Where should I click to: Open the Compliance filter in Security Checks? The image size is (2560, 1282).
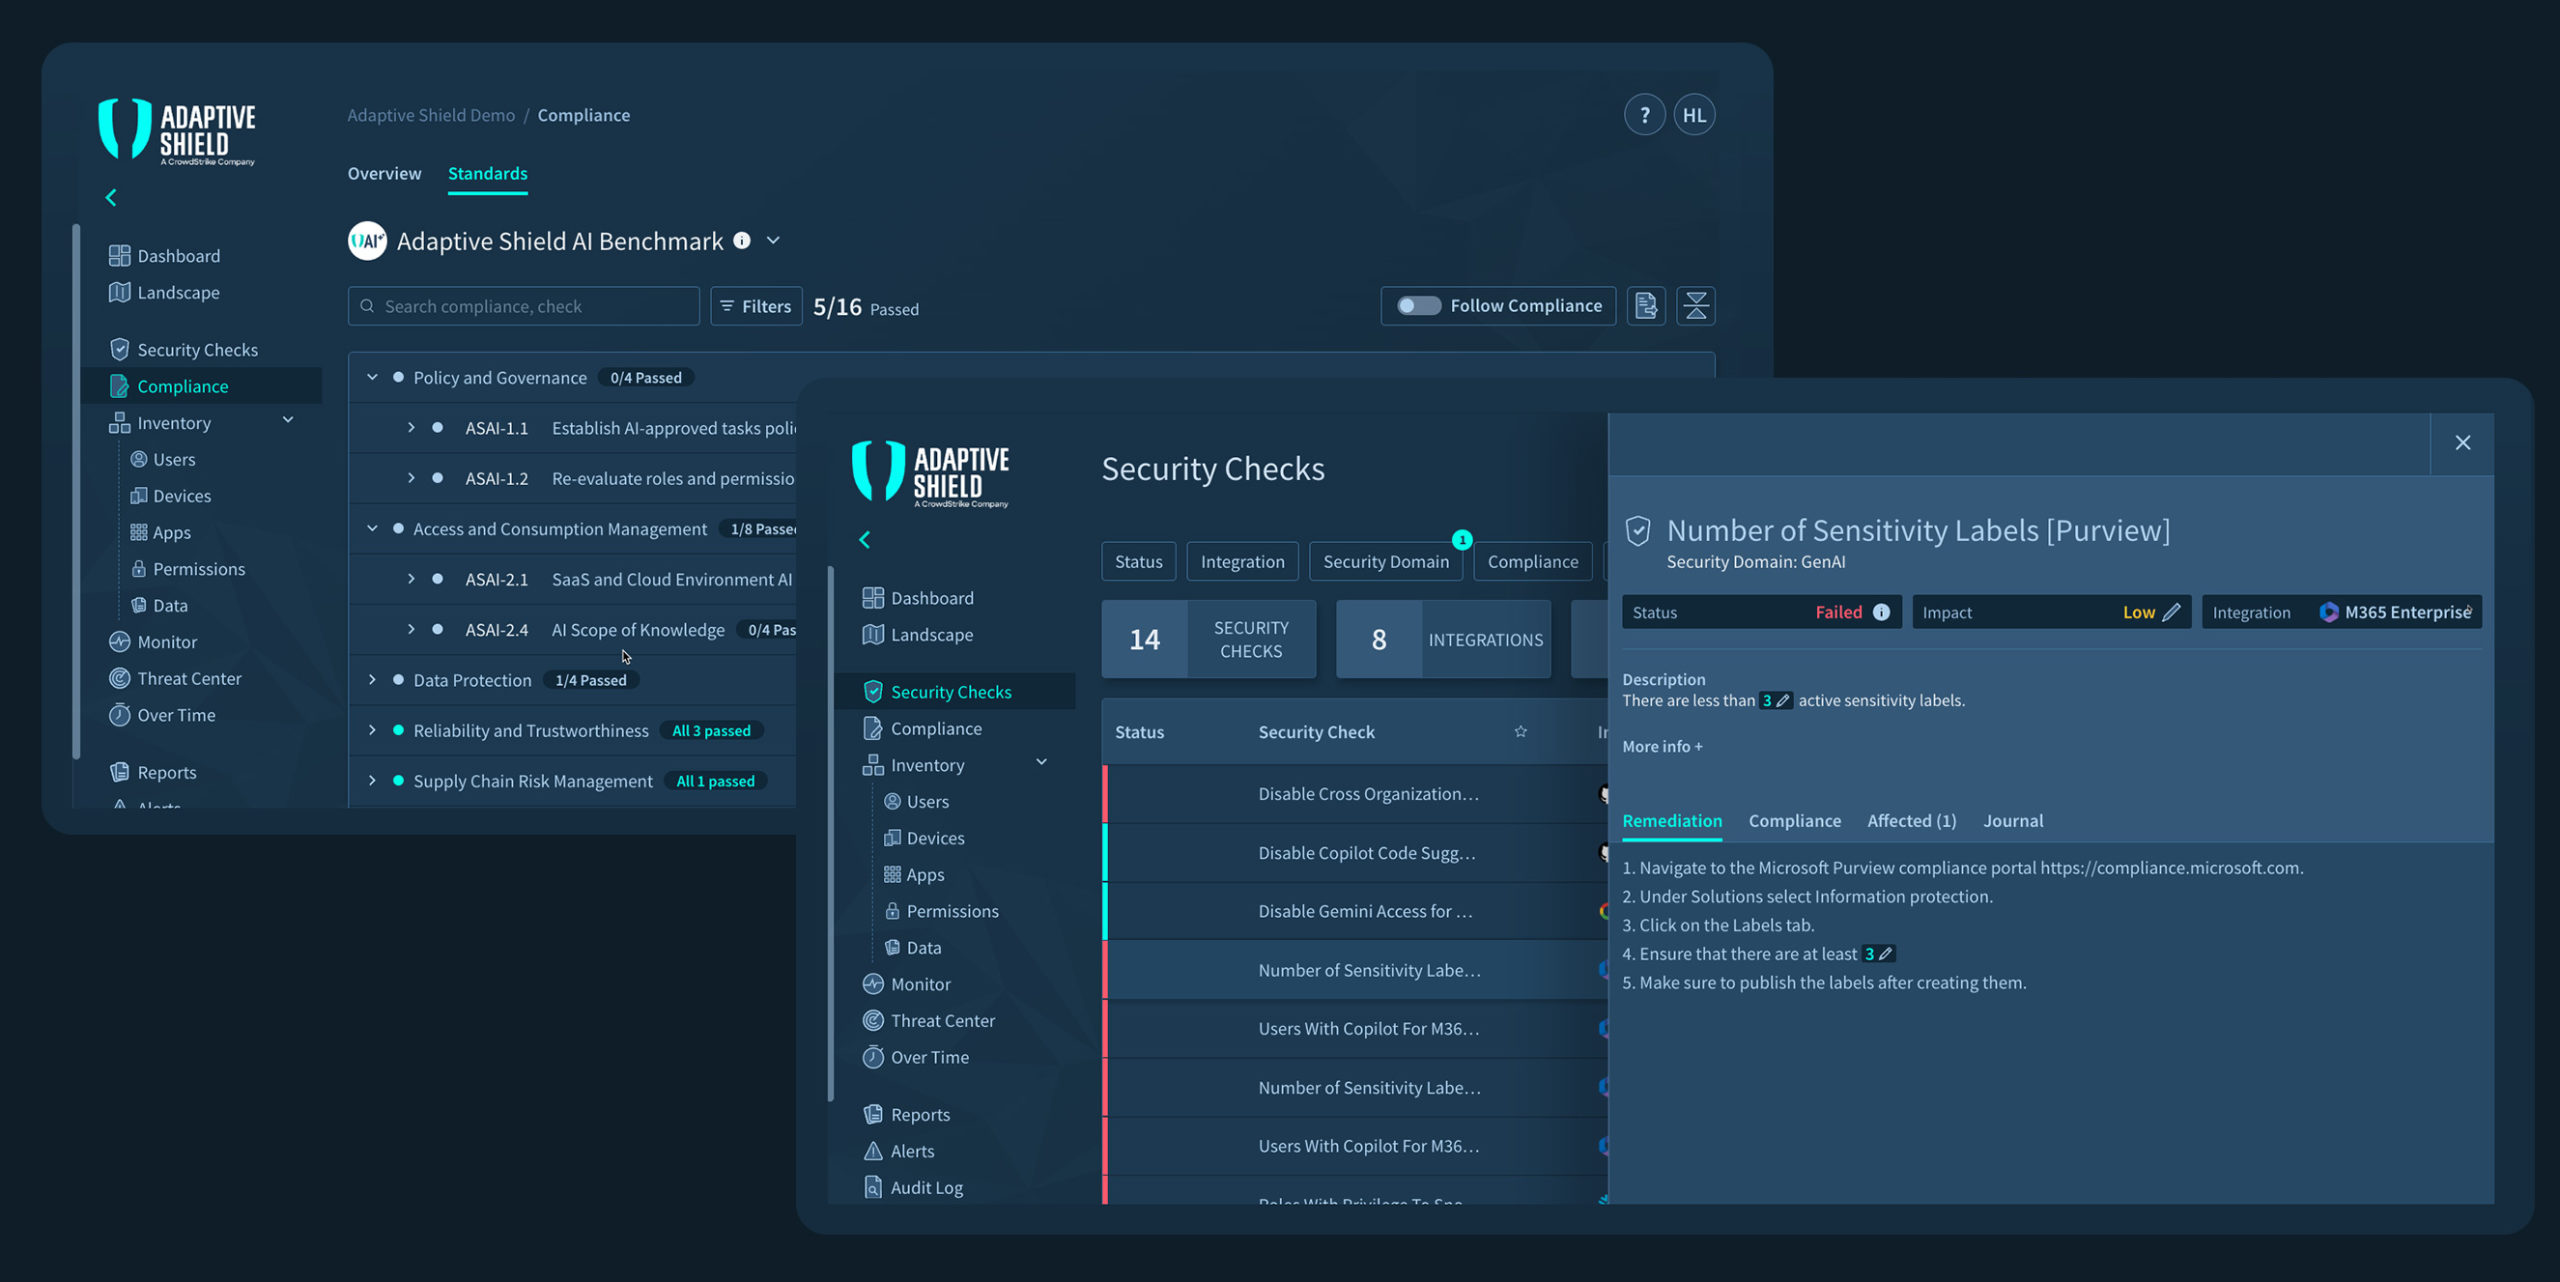click(1533, 562)
